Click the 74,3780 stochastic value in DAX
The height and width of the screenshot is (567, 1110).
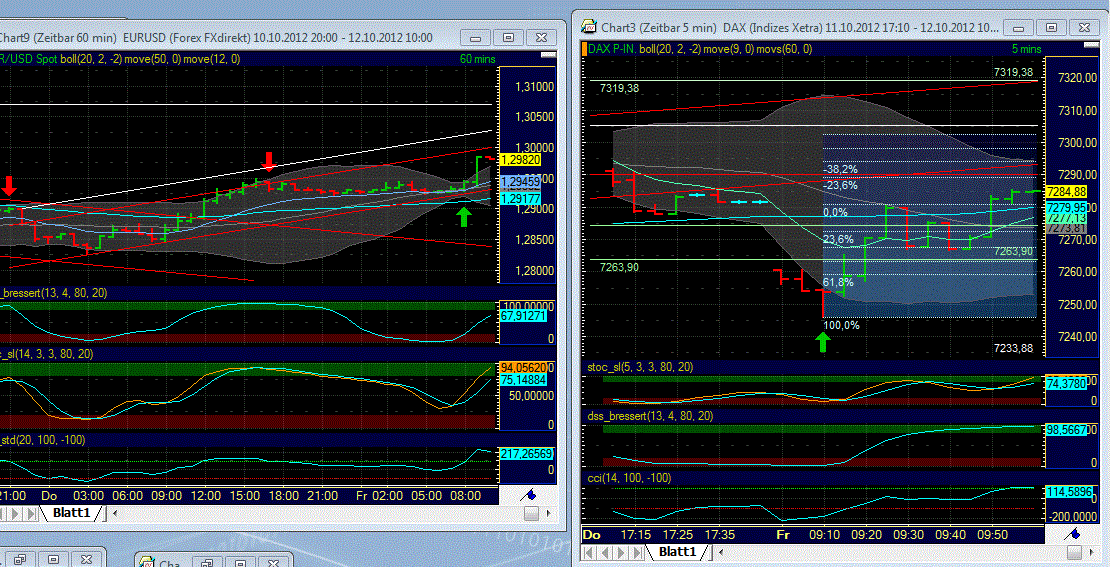tap(1065, 383)
